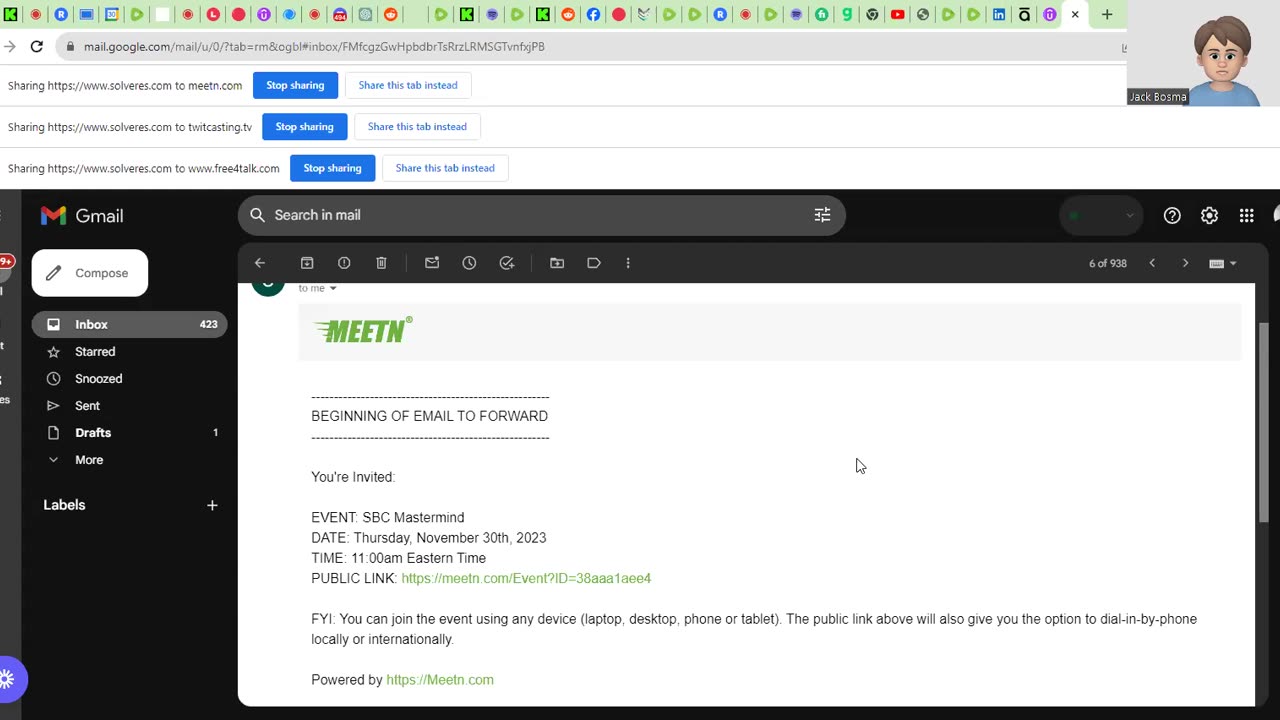Stop sharing to twitcasting.tv
1280x720 pixels.
point(304,127)
